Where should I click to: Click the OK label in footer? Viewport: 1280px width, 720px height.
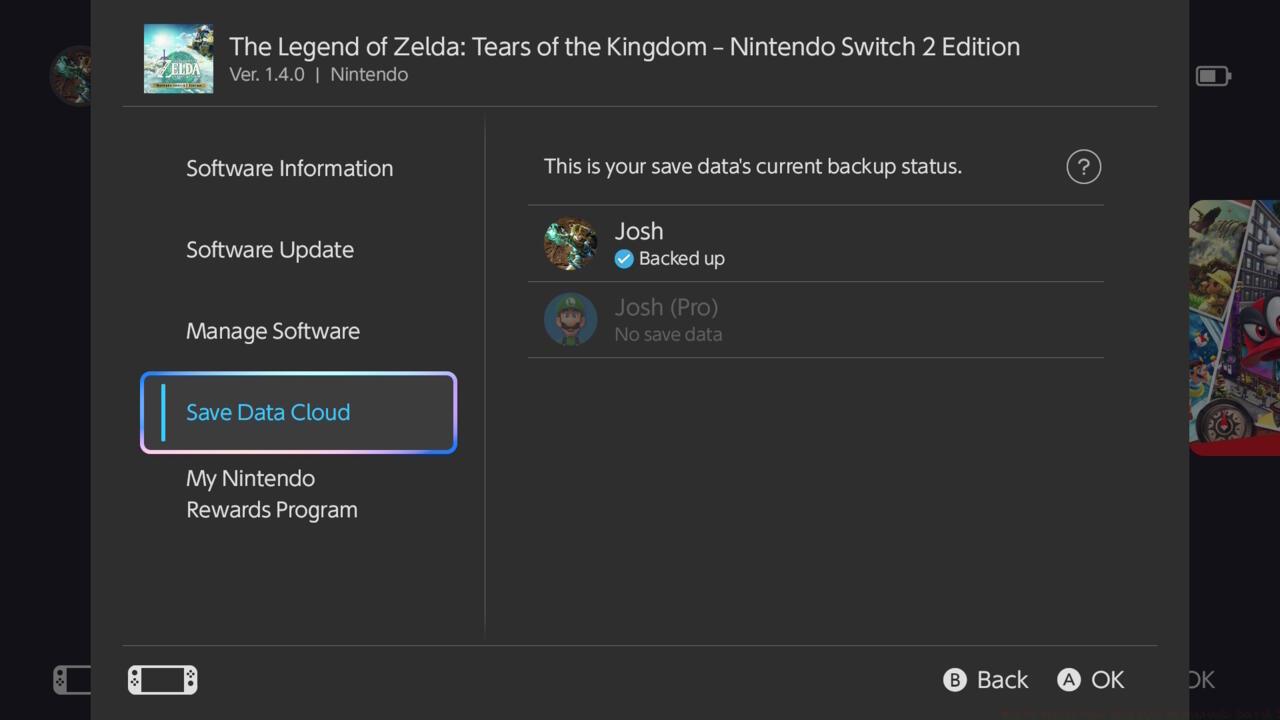pos(1107,680)
